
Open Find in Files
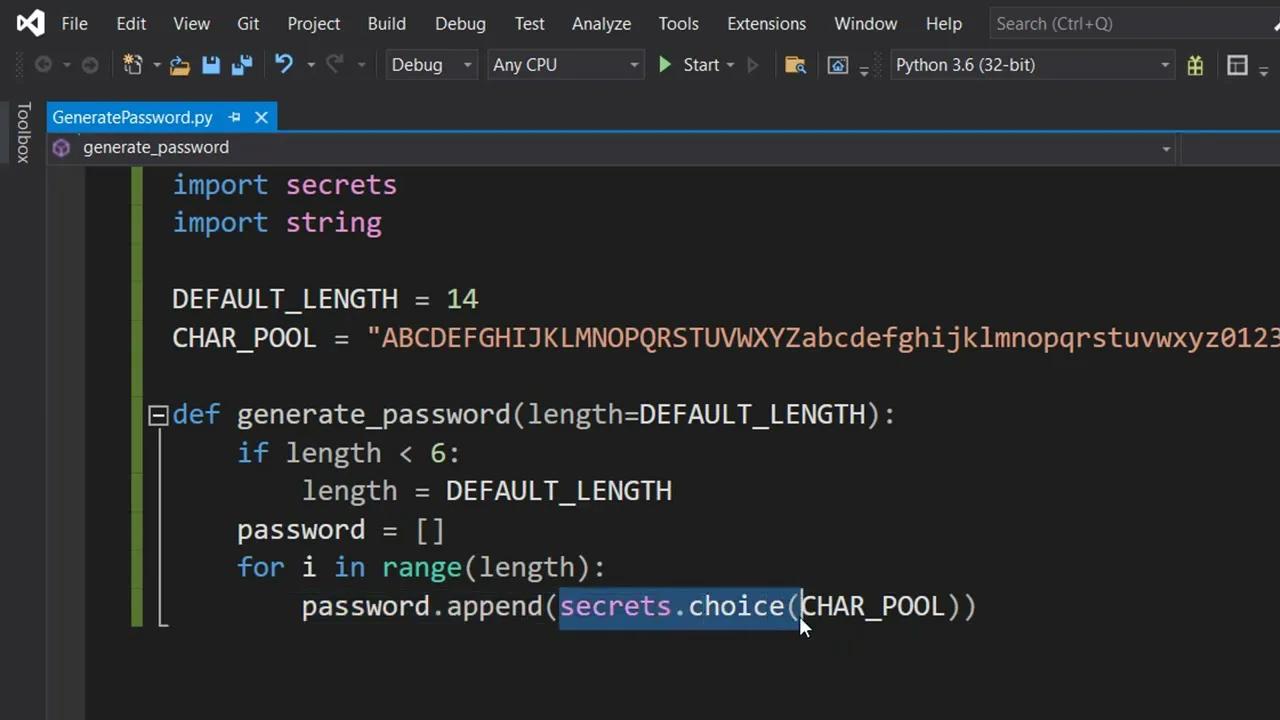click(796, 65)
